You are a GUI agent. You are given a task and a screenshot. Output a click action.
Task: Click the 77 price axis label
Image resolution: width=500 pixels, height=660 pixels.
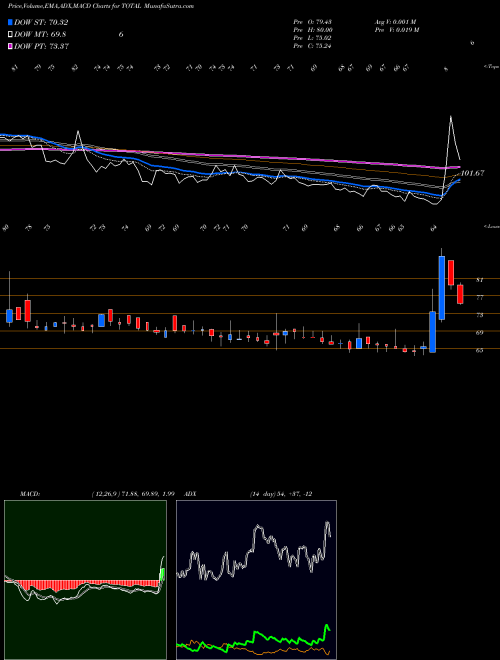(479, 297)
